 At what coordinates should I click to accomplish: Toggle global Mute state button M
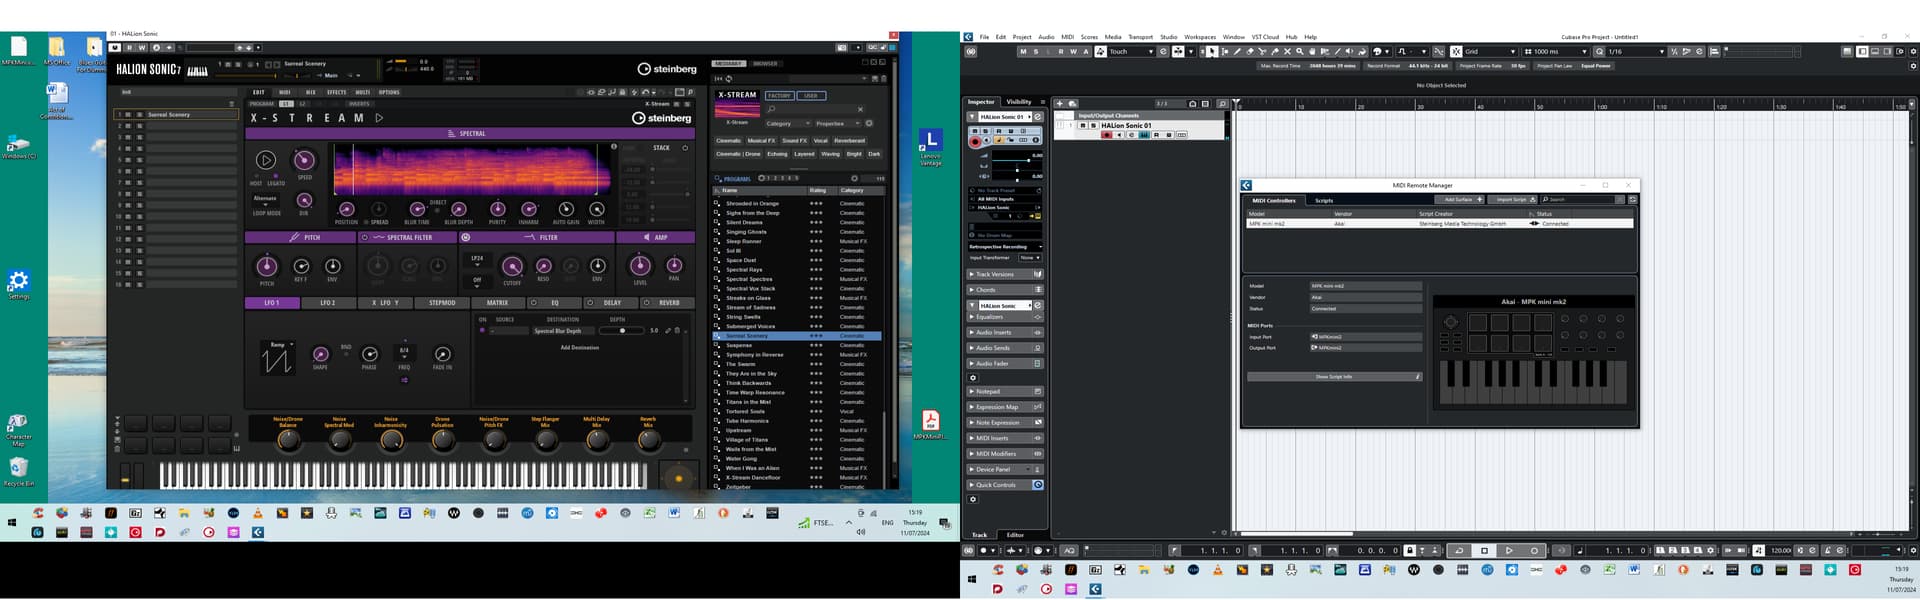coord(1022,51)
